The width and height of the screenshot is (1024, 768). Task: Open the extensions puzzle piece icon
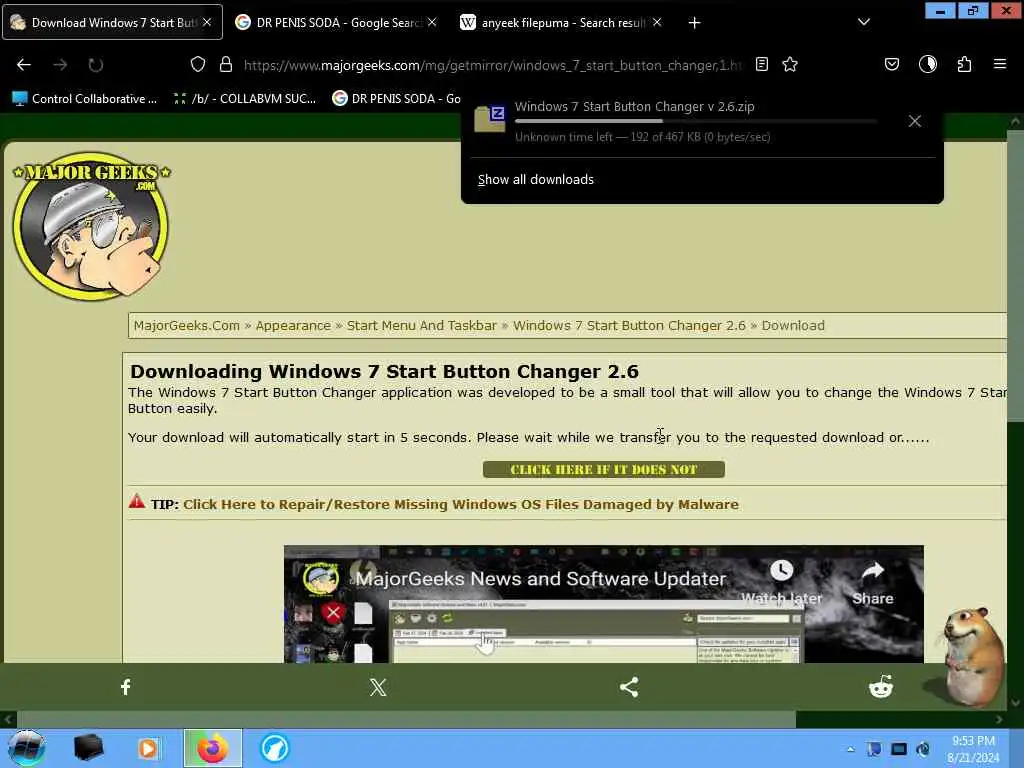965,64
